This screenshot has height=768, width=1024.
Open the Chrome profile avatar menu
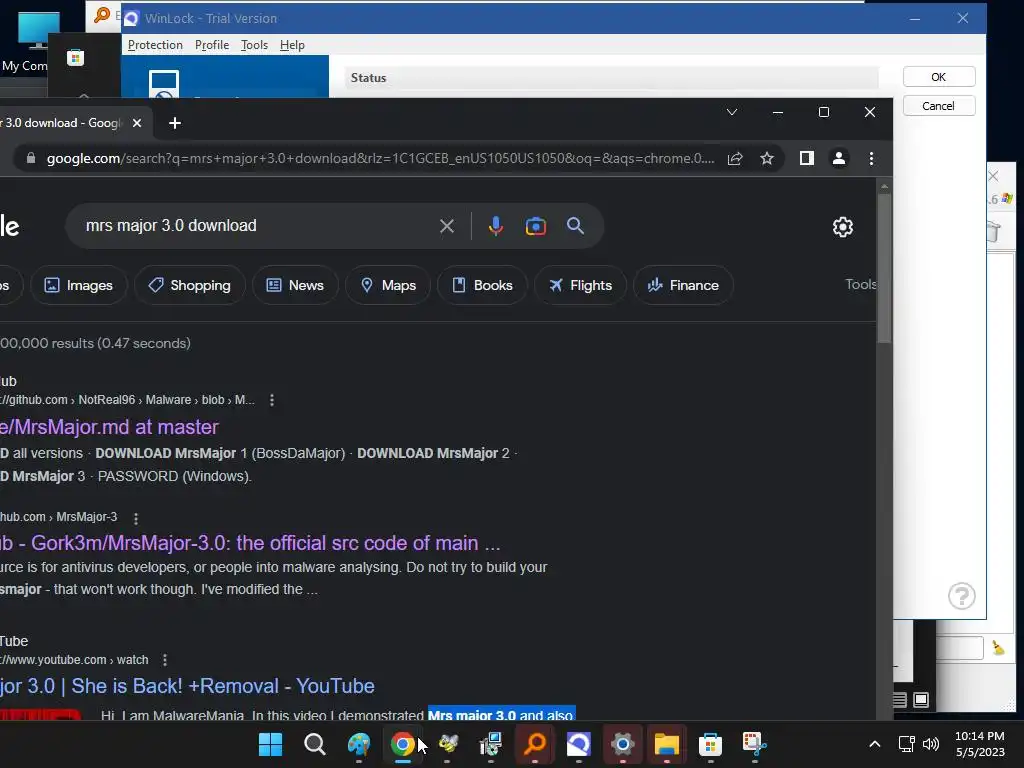click(x=839, y=159)
